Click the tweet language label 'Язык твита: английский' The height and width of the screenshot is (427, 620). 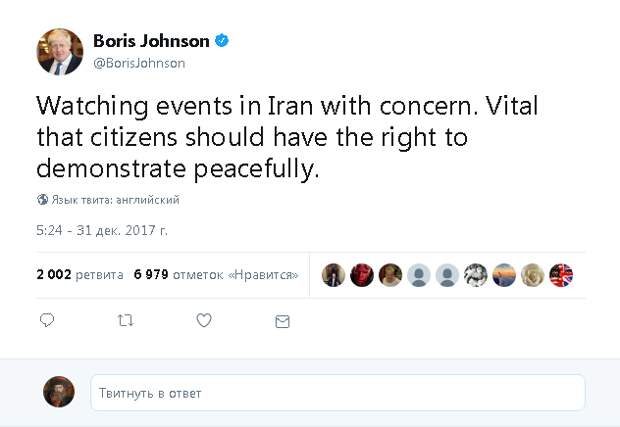115,200
